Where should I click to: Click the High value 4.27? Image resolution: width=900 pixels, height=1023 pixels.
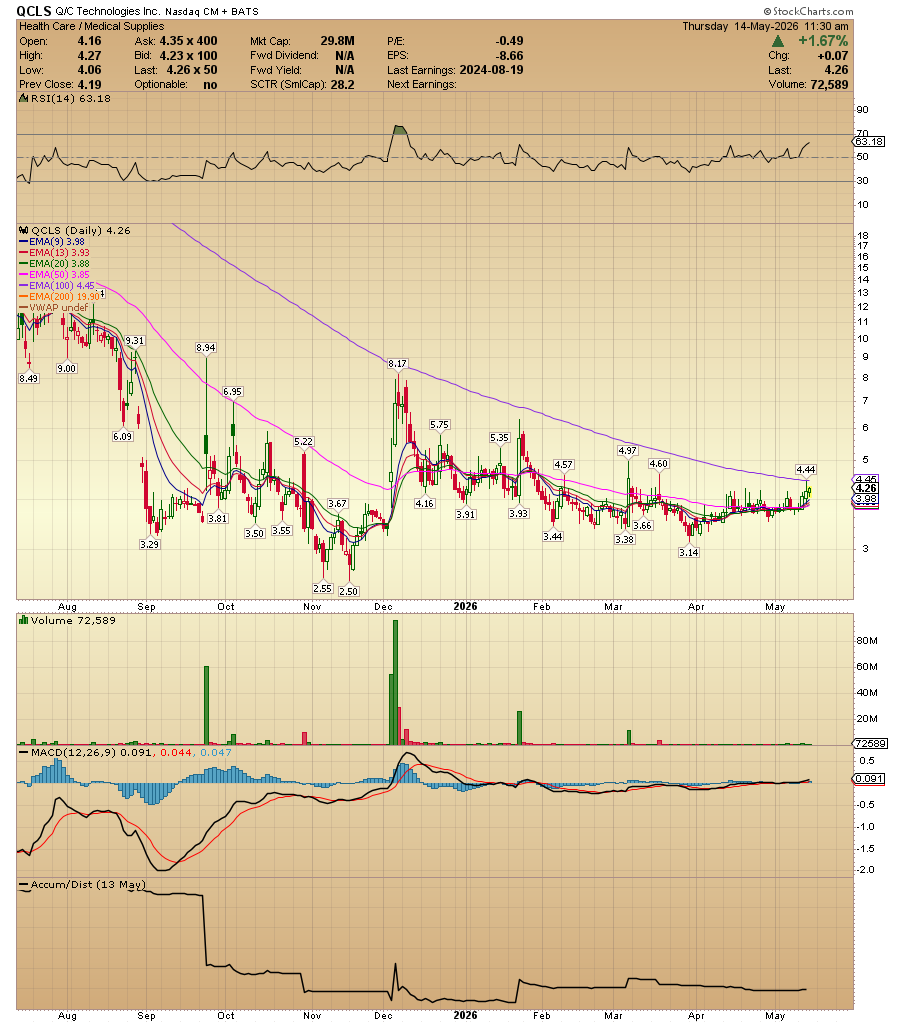tap(89, 56)
